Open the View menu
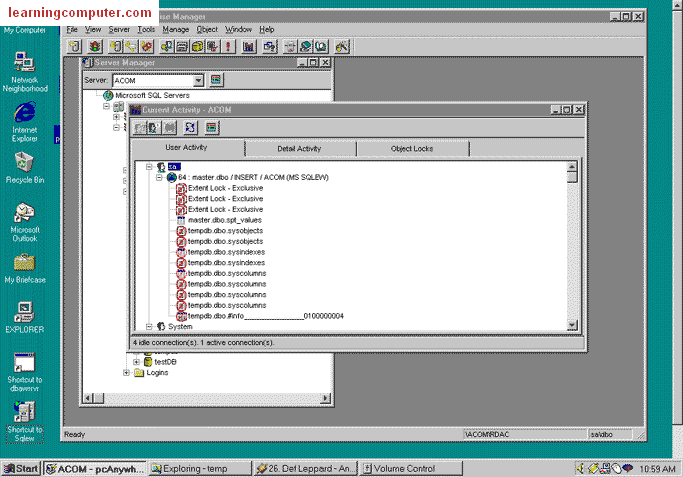This screenshot has width=683, height=477. pos(93,29)
